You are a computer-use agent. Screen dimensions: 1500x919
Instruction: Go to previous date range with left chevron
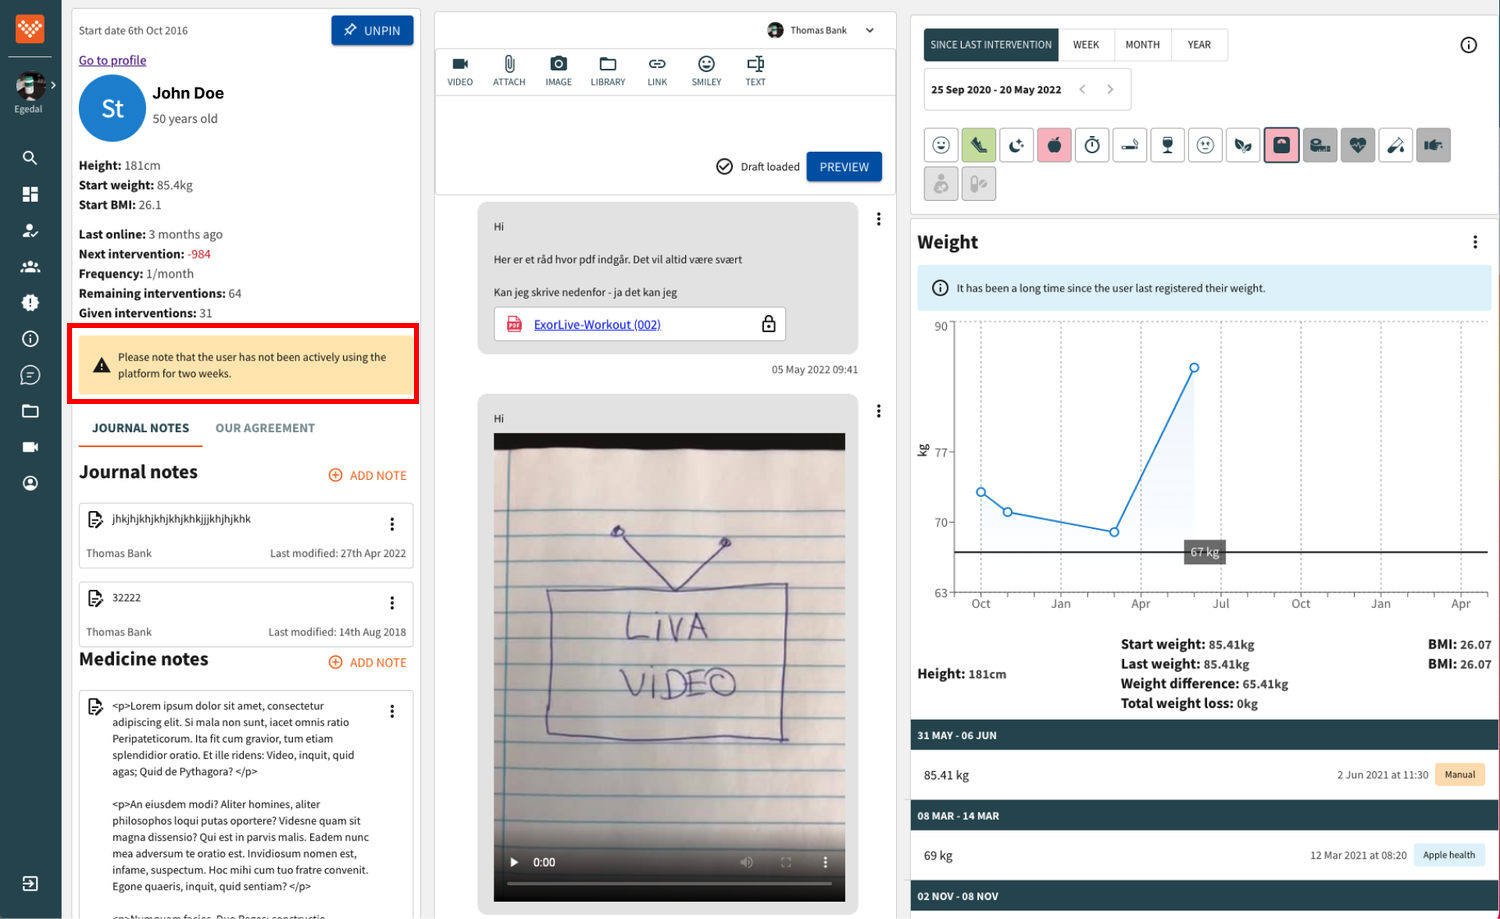pyautogui.click(x=1082, y=89)
